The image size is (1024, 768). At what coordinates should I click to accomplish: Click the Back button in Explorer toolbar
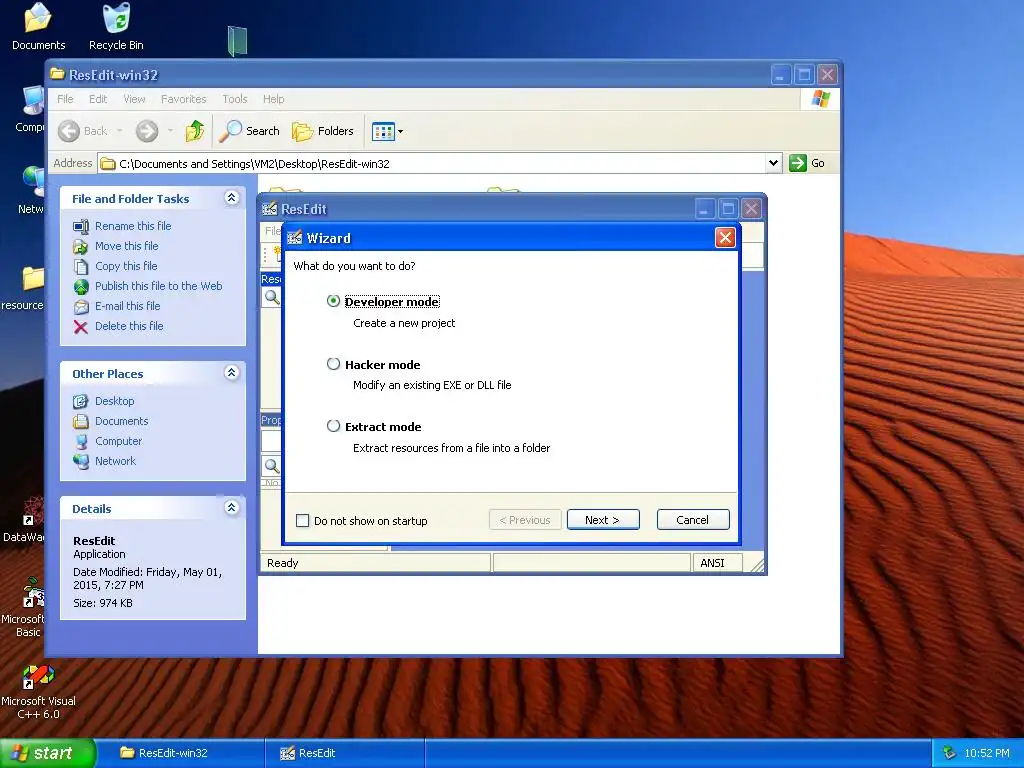click(x=82, y=131)
